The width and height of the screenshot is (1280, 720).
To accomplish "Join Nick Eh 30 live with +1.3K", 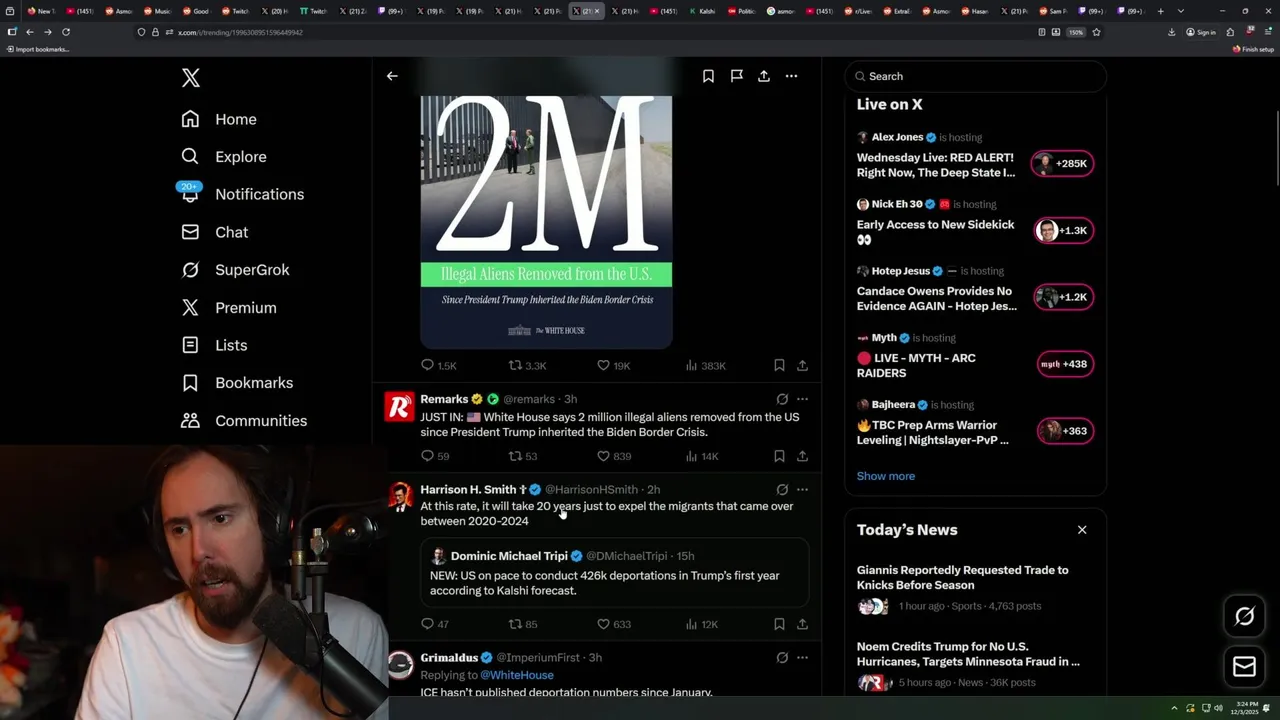I will point(1063,230).
